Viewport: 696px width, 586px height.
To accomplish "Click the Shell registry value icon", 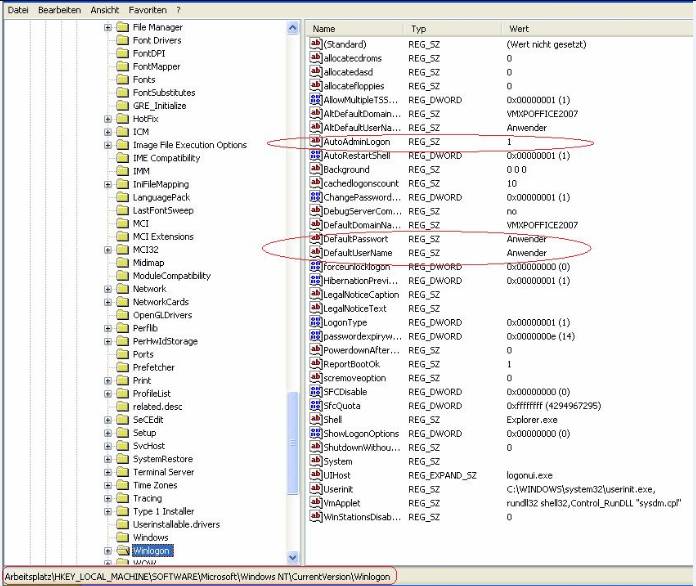I will pos(316,420).
